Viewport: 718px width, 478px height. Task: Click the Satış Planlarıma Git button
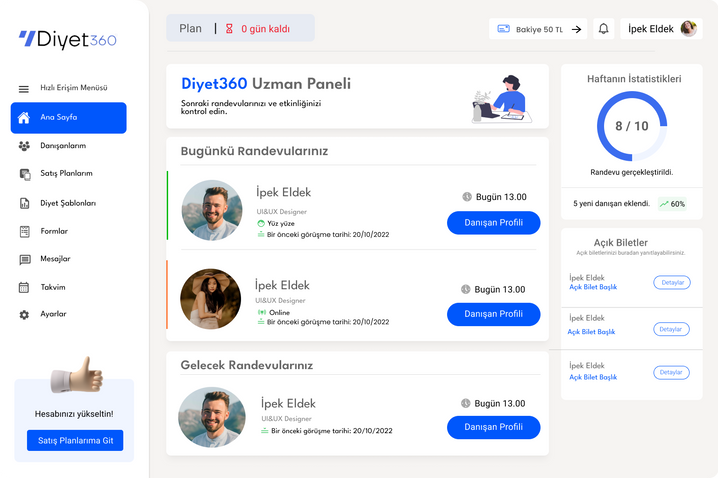pos(75,440)
